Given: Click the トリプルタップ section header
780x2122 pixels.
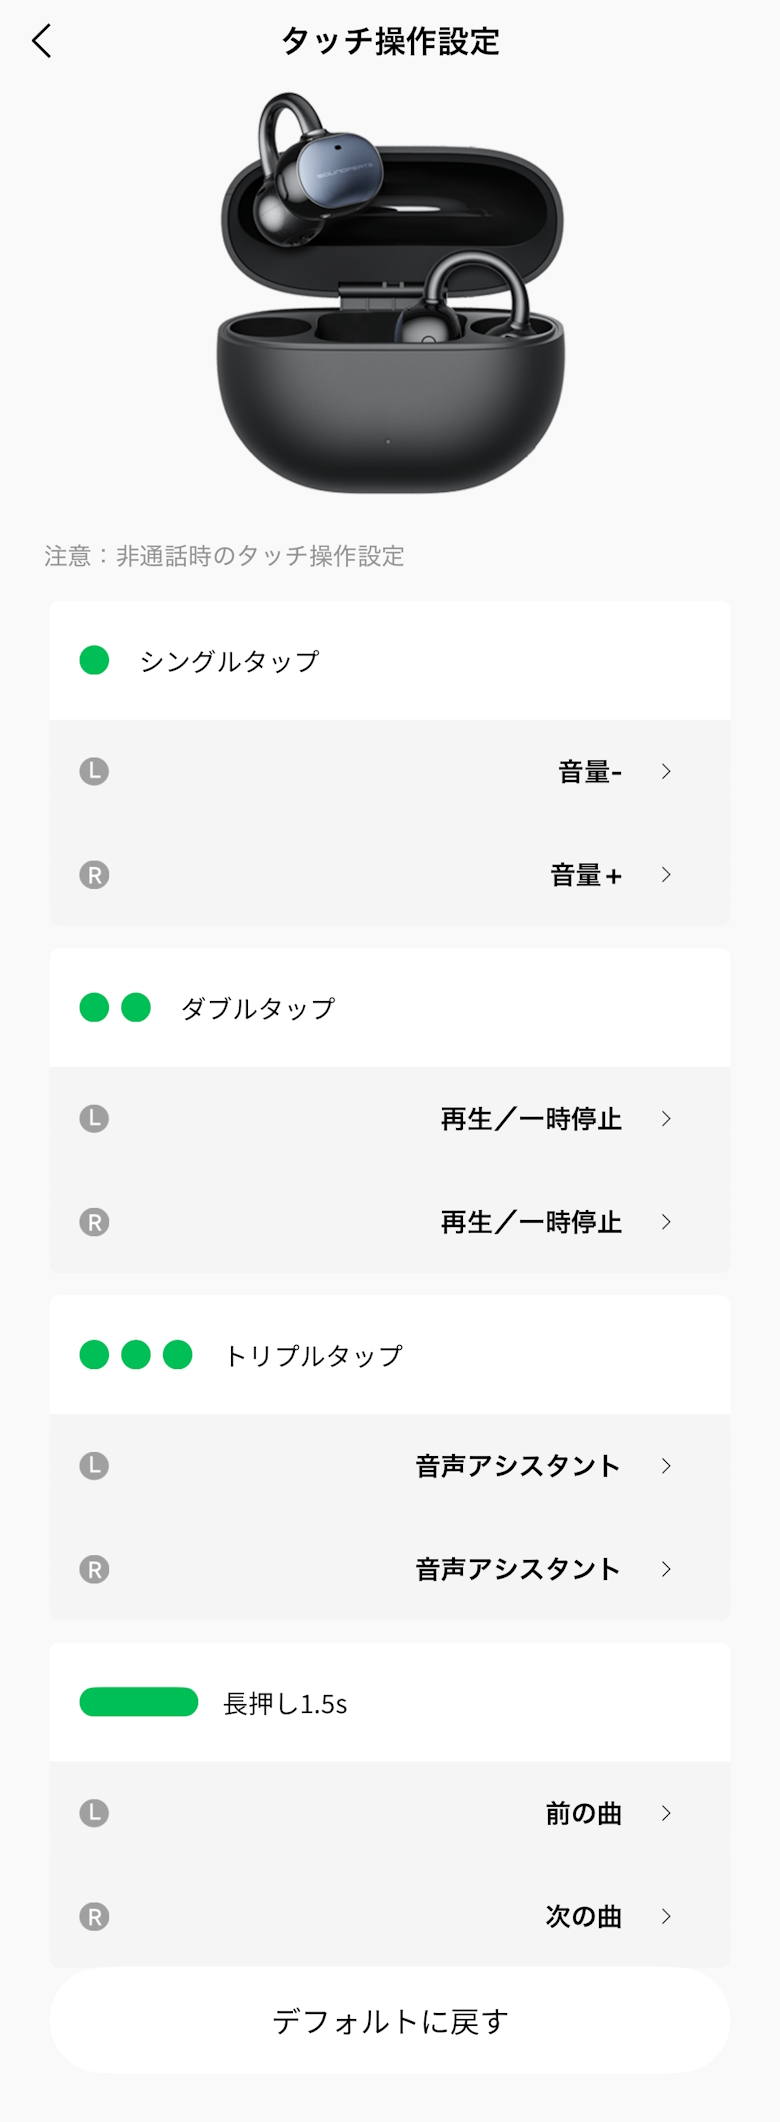Looking at the screenshot, I should pyautogui.click(x=313, y=1355).
